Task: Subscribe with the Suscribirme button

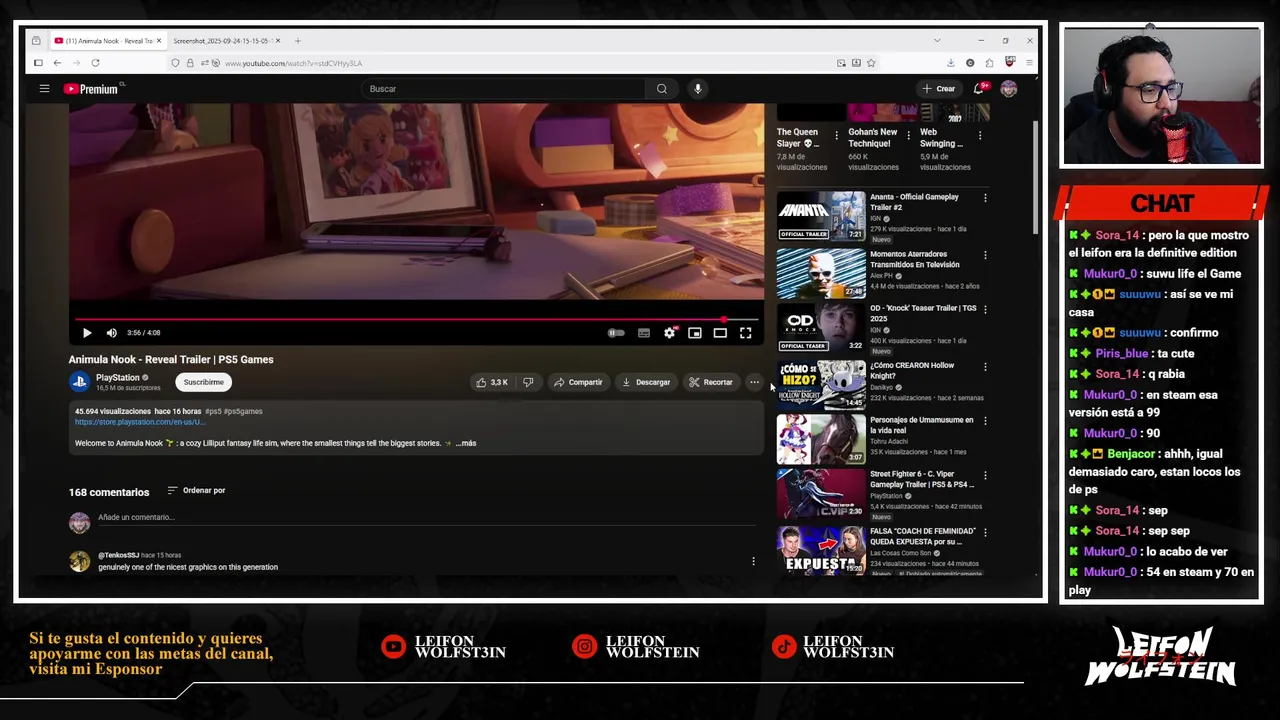Action: tap(203, 382)
